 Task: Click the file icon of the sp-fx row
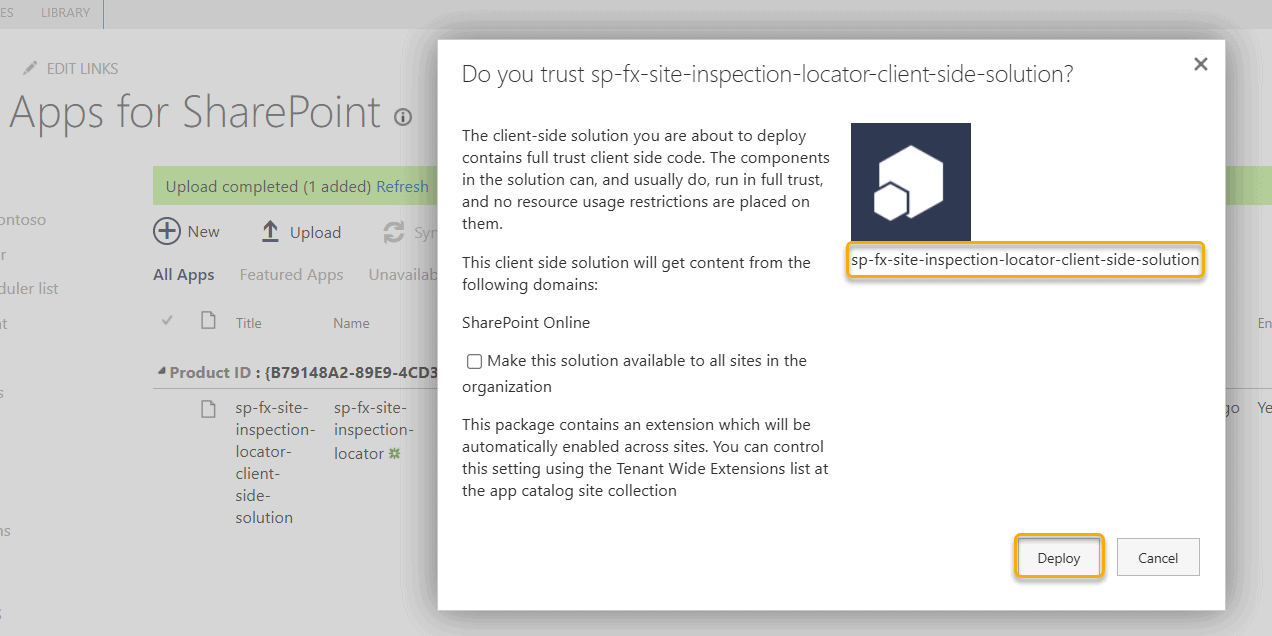coord(208,409)
